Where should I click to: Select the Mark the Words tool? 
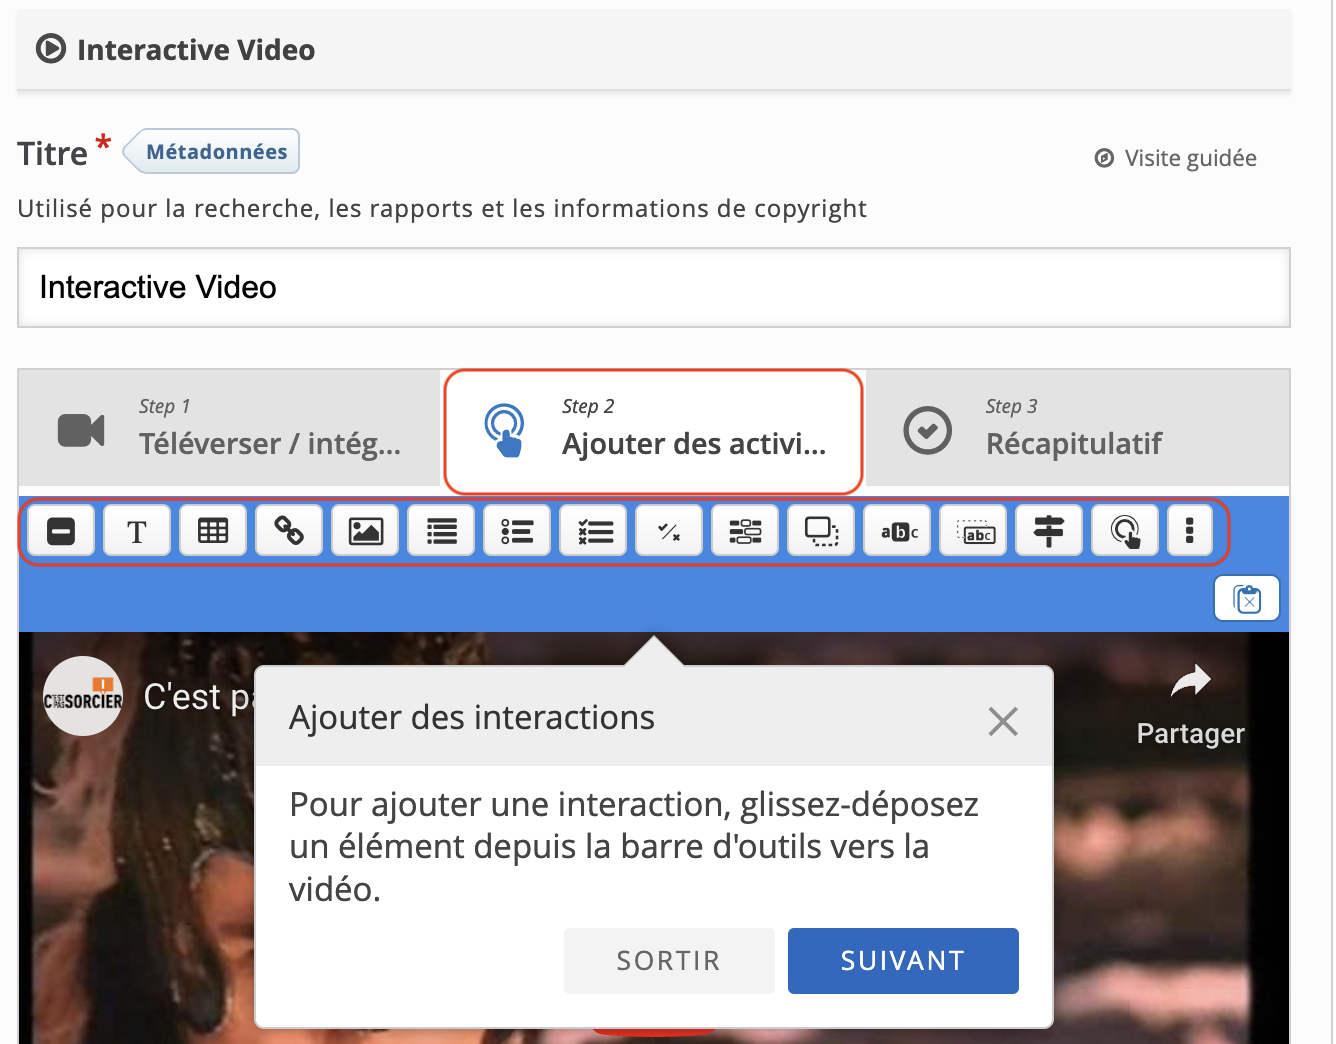[897, 531]
